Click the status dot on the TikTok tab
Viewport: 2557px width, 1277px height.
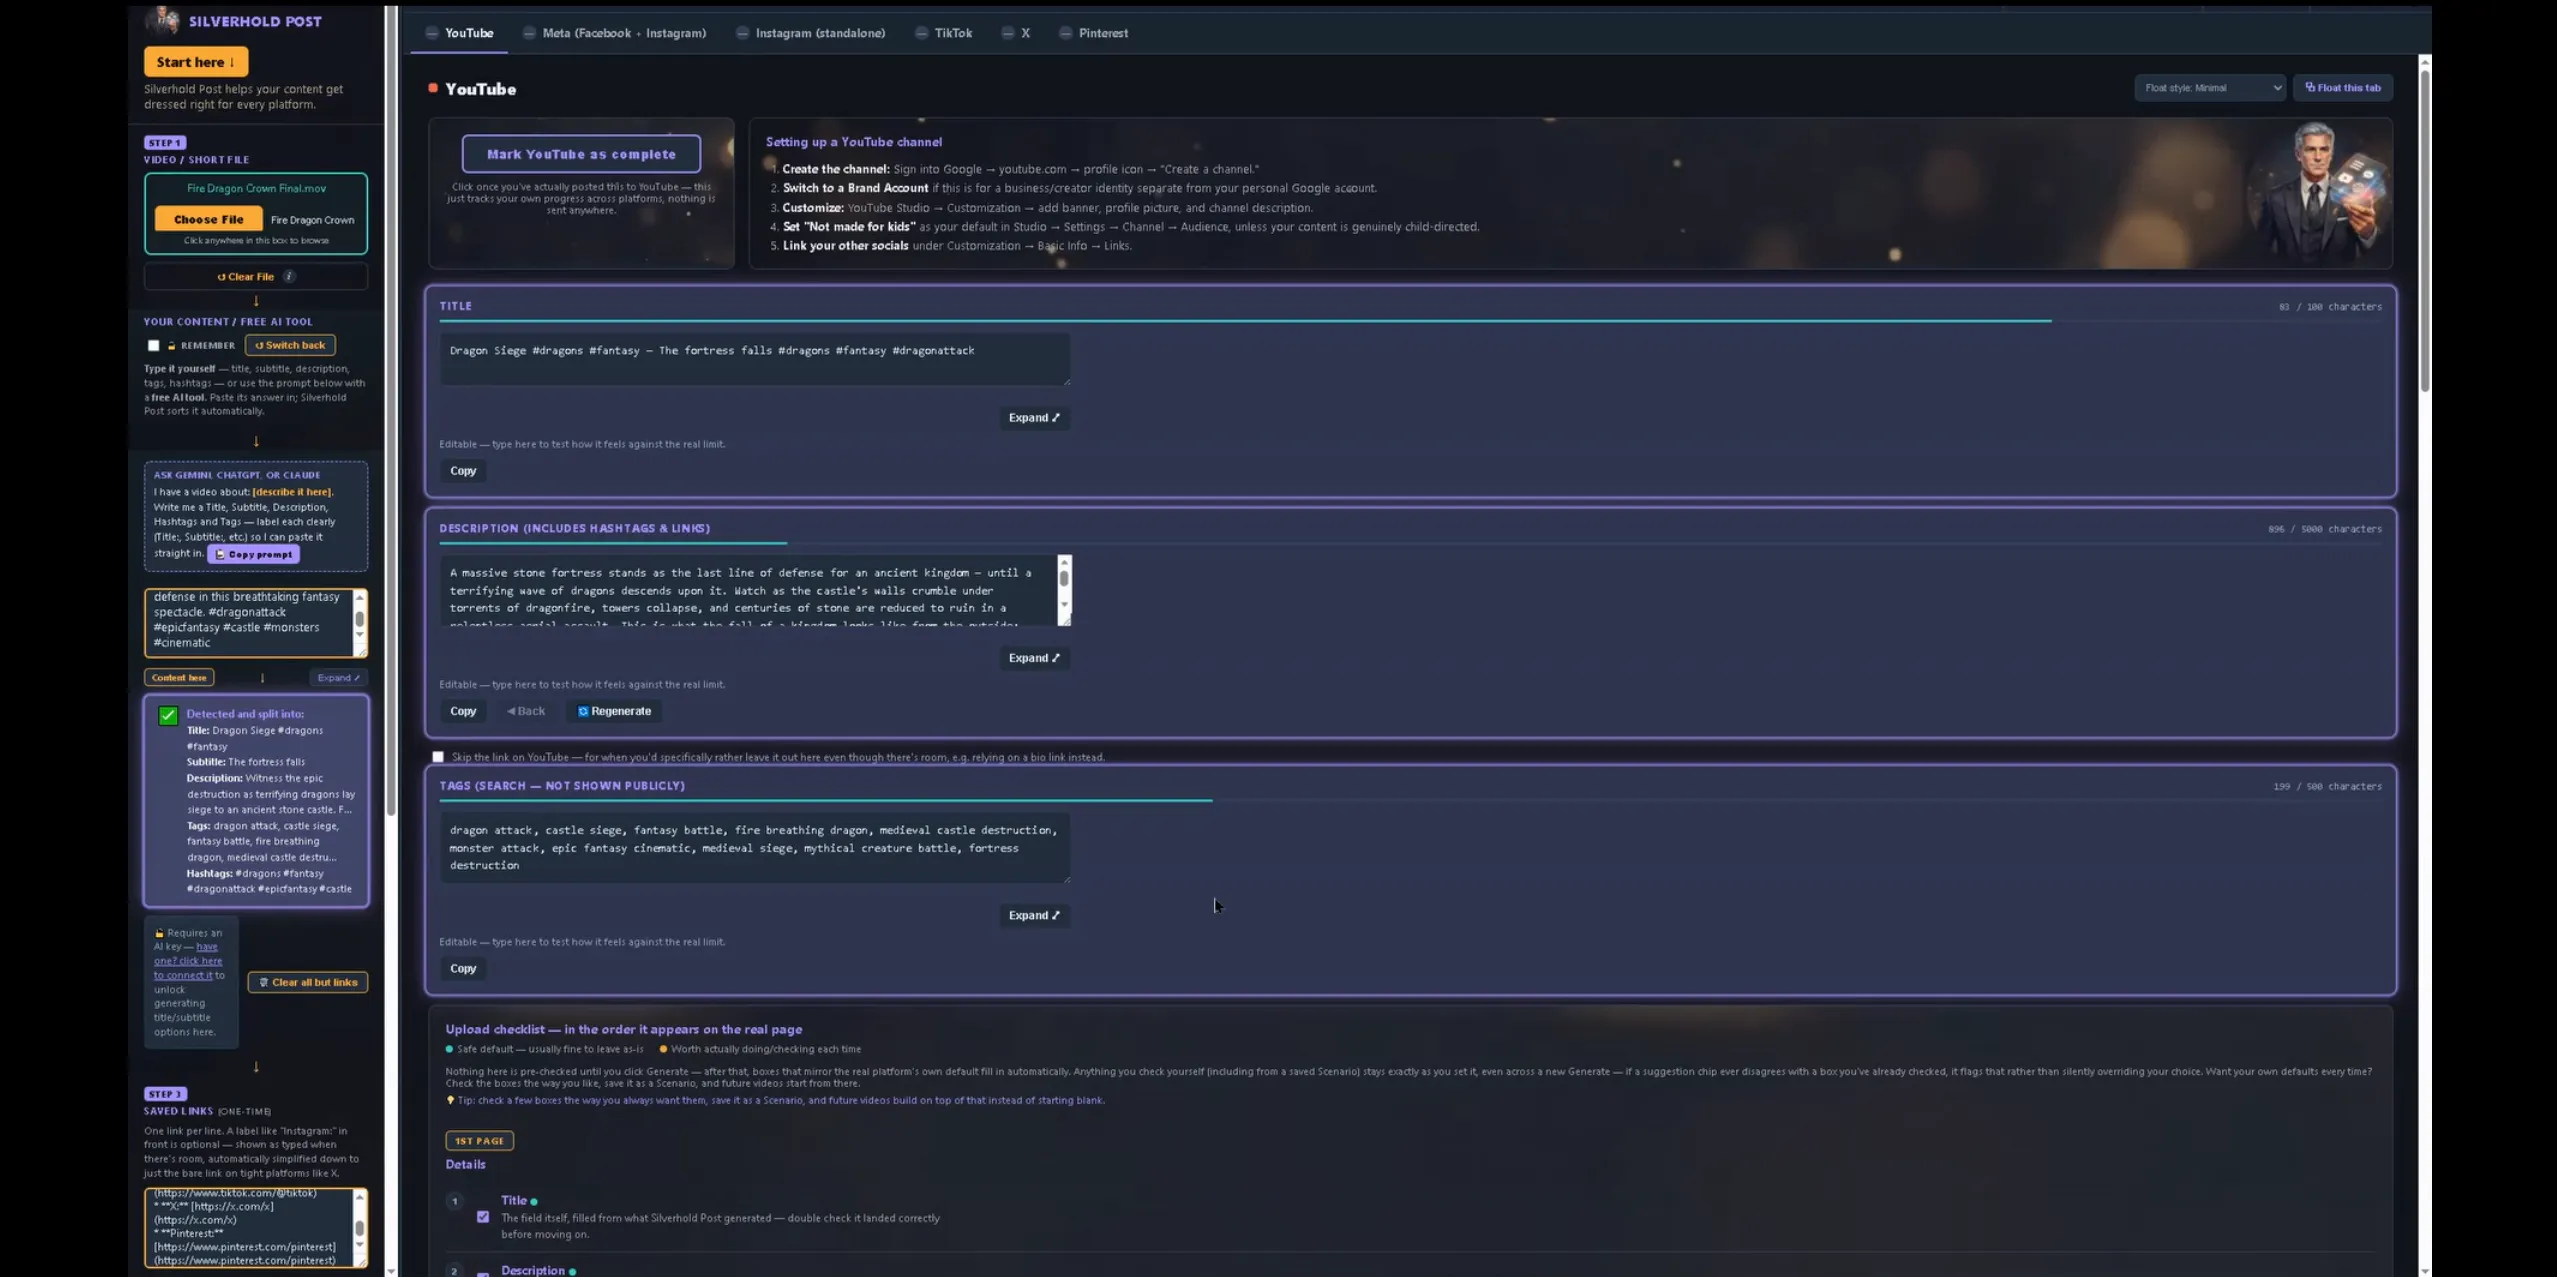coord(921,33)
